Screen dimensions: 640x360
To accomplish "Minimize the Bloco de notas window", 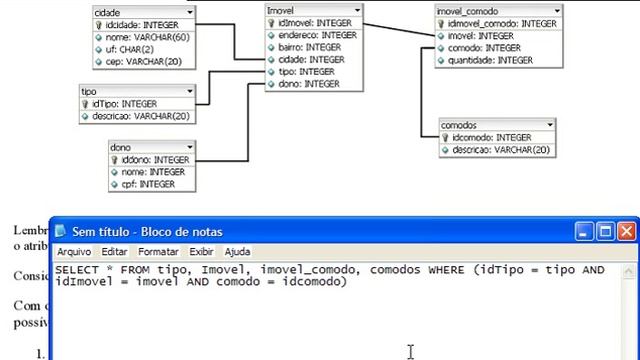I will 584,231.
